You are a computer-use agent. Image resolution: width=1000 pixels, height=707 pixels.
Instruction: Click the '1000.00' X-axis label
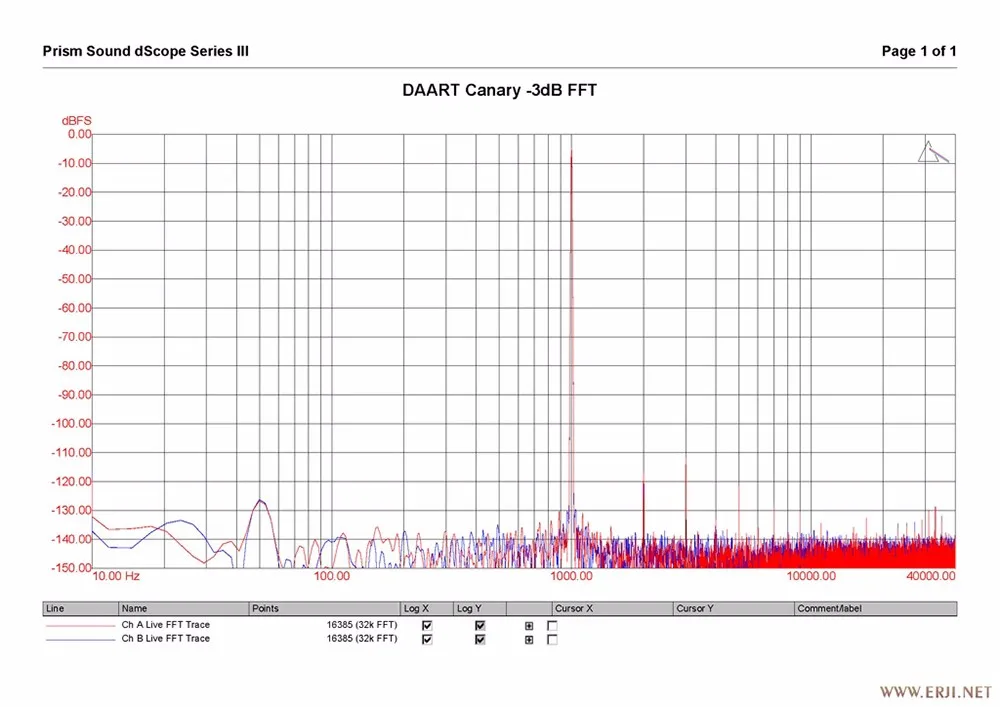coord(571,576)
